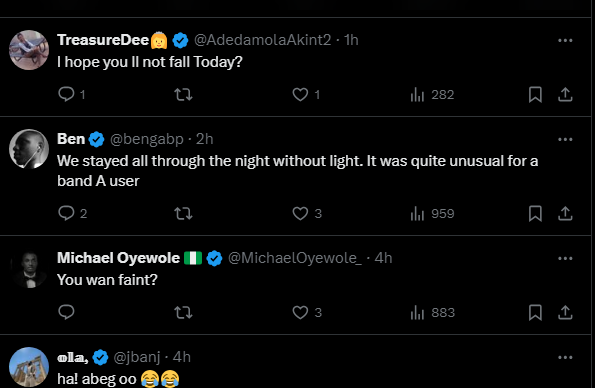Open ola's three-dot more menu
This screenshot has height=388, width=595.
pos(565,358)
